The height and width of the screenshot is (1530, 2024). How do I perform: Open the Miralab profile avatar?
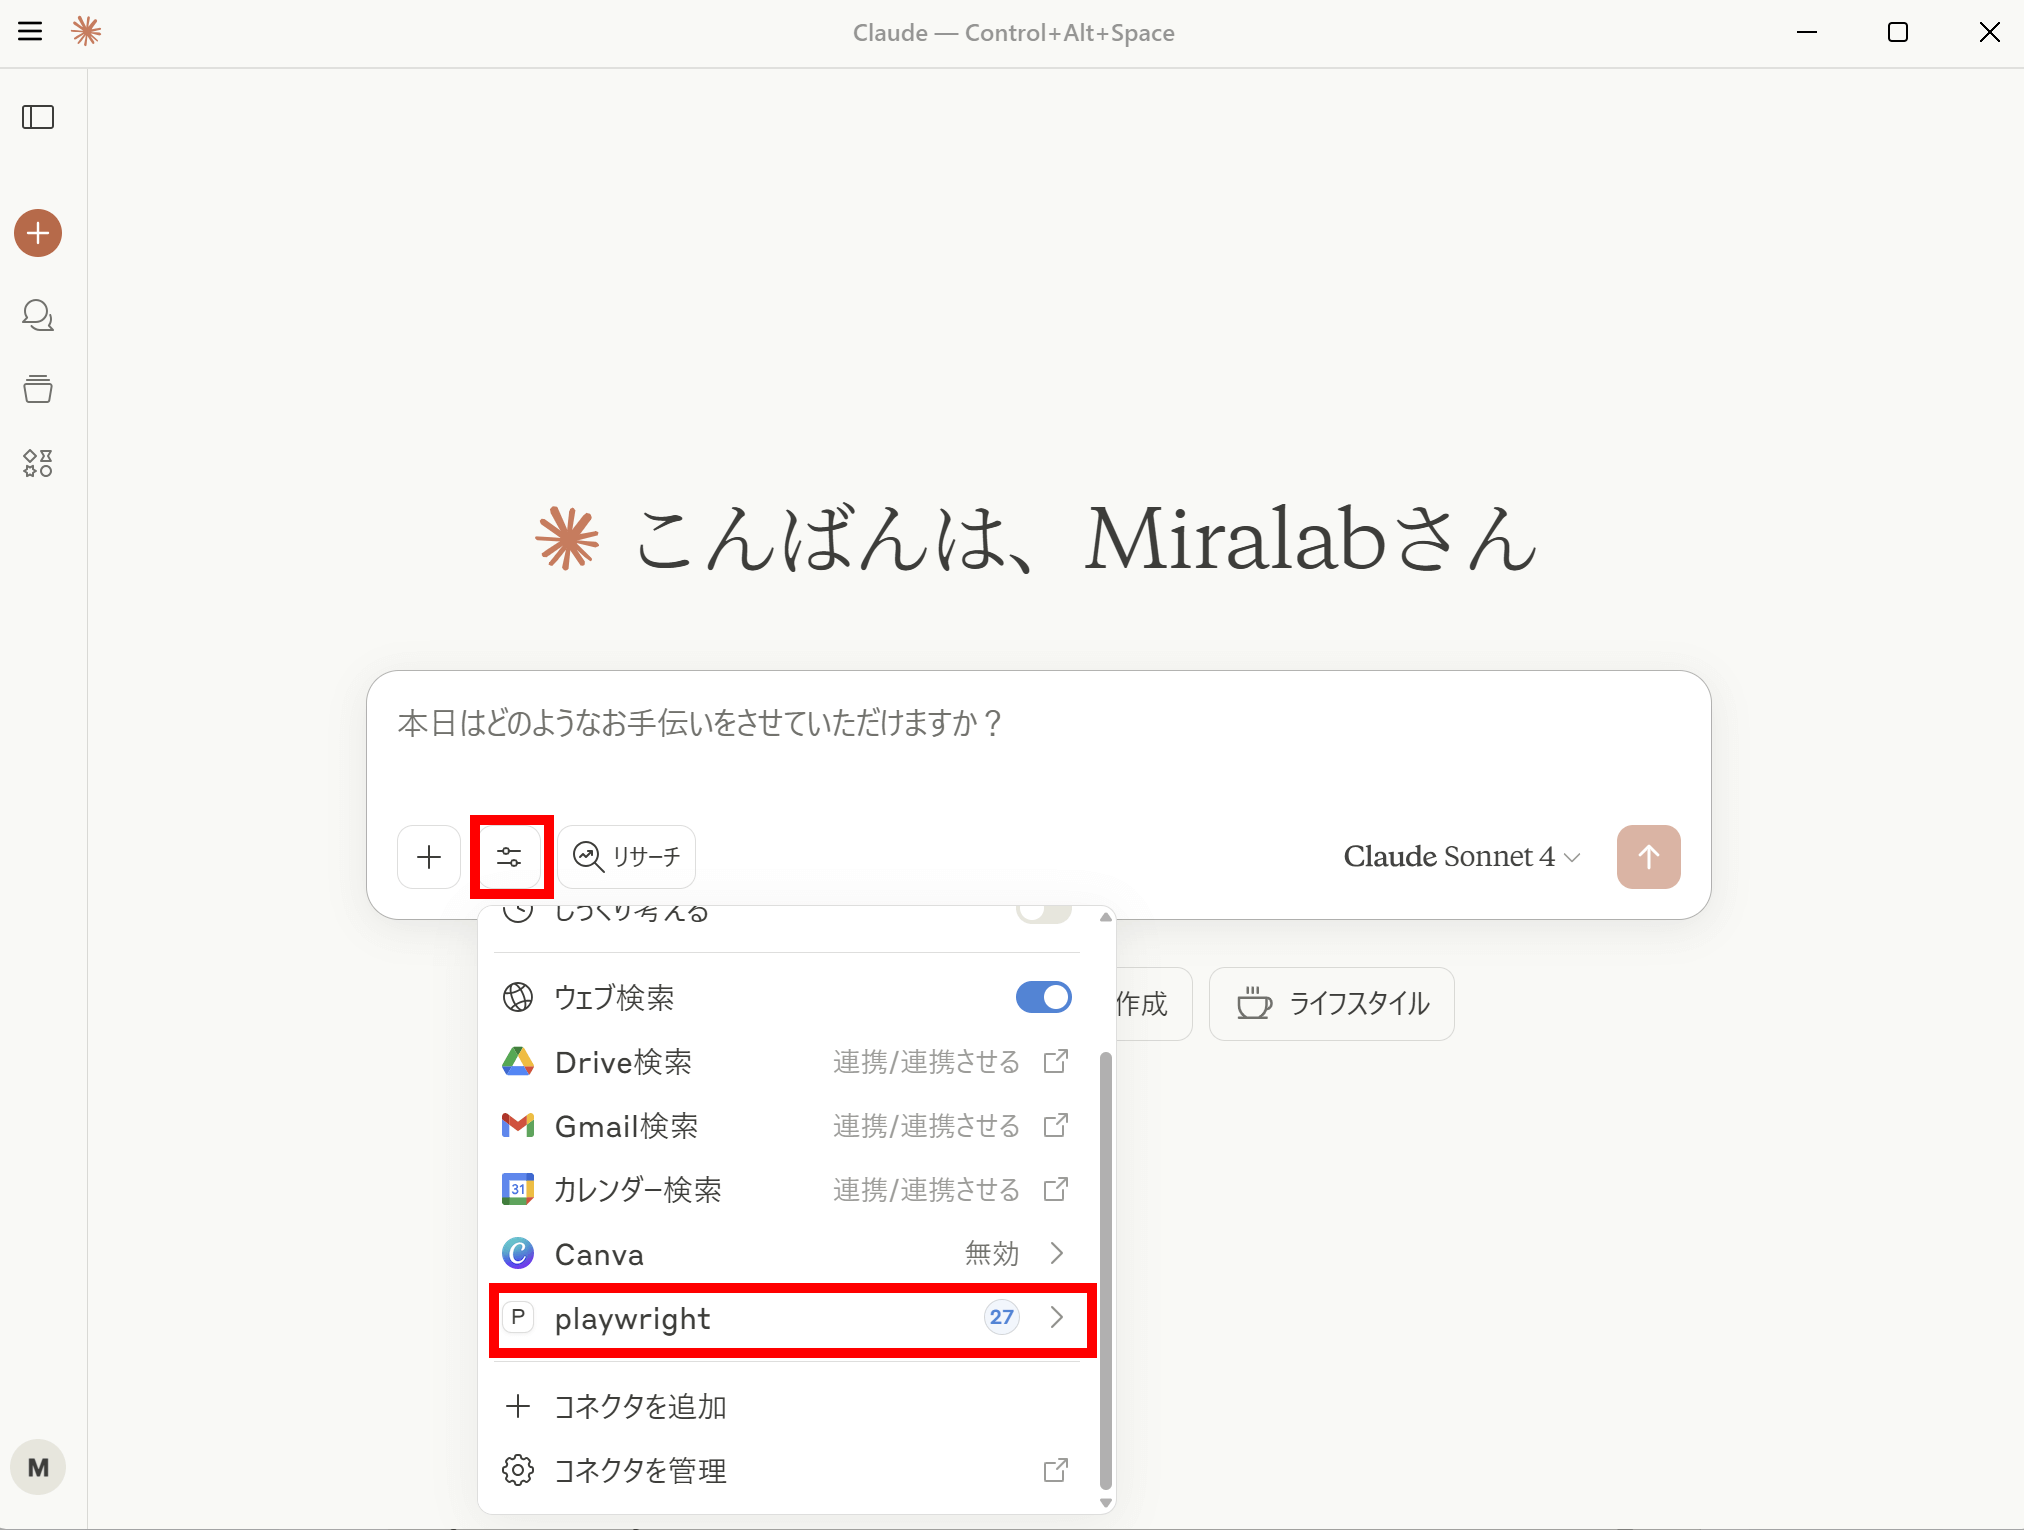point(38,1467)
